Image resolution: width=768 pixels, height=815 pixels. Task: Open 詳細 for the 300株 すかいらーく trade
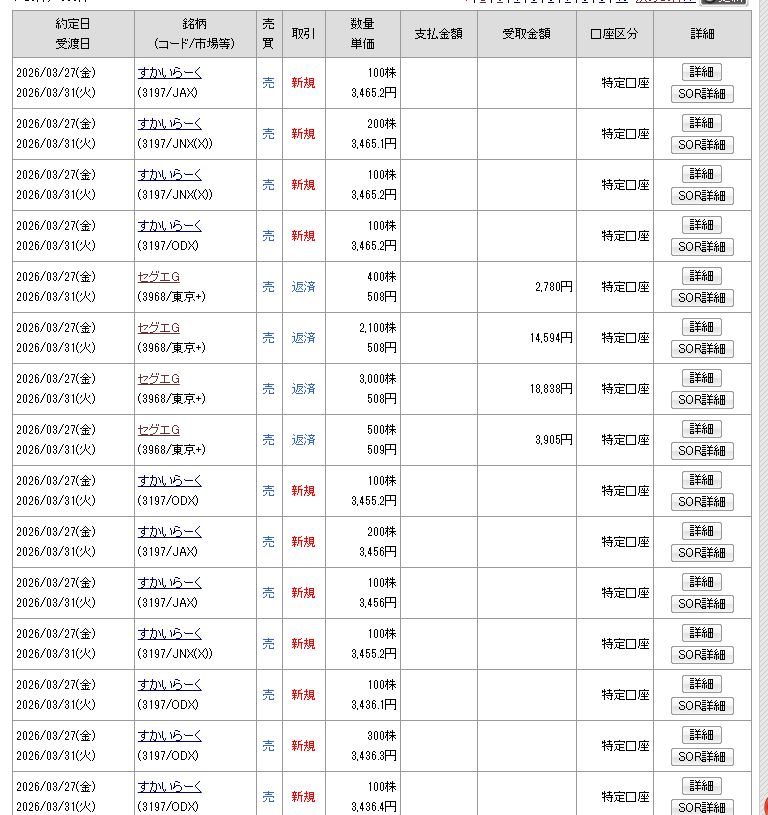[702, 734]
